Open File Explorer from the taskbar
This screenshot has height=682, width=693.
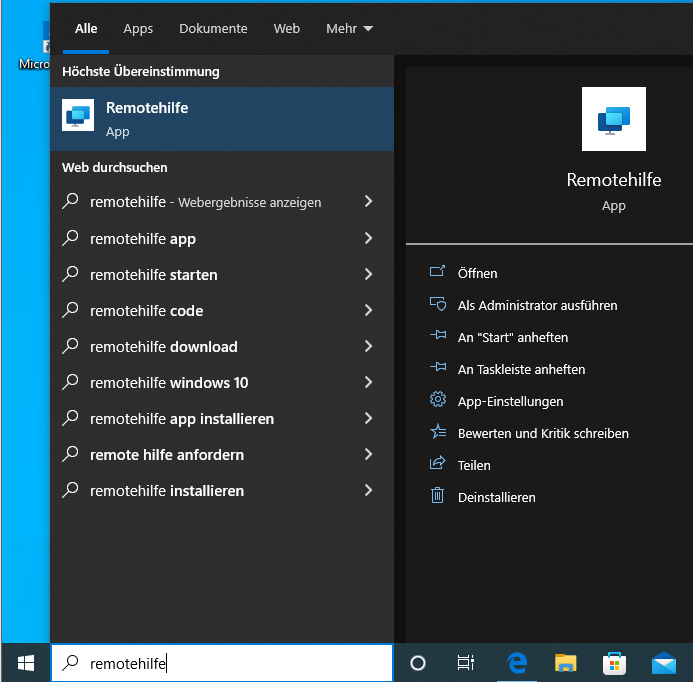[x=566, y=662]
